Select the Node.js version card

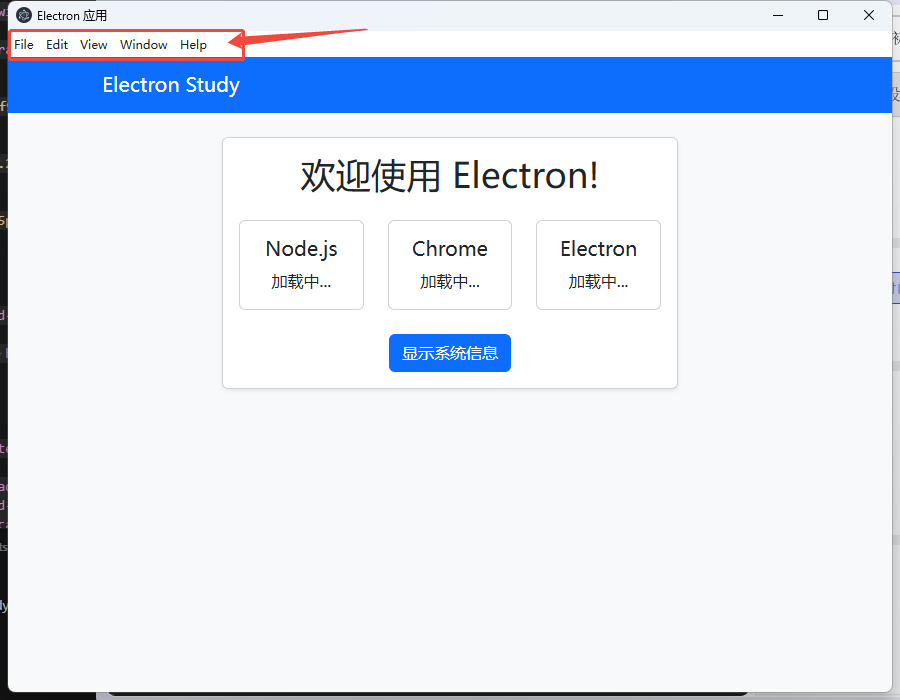301,265
